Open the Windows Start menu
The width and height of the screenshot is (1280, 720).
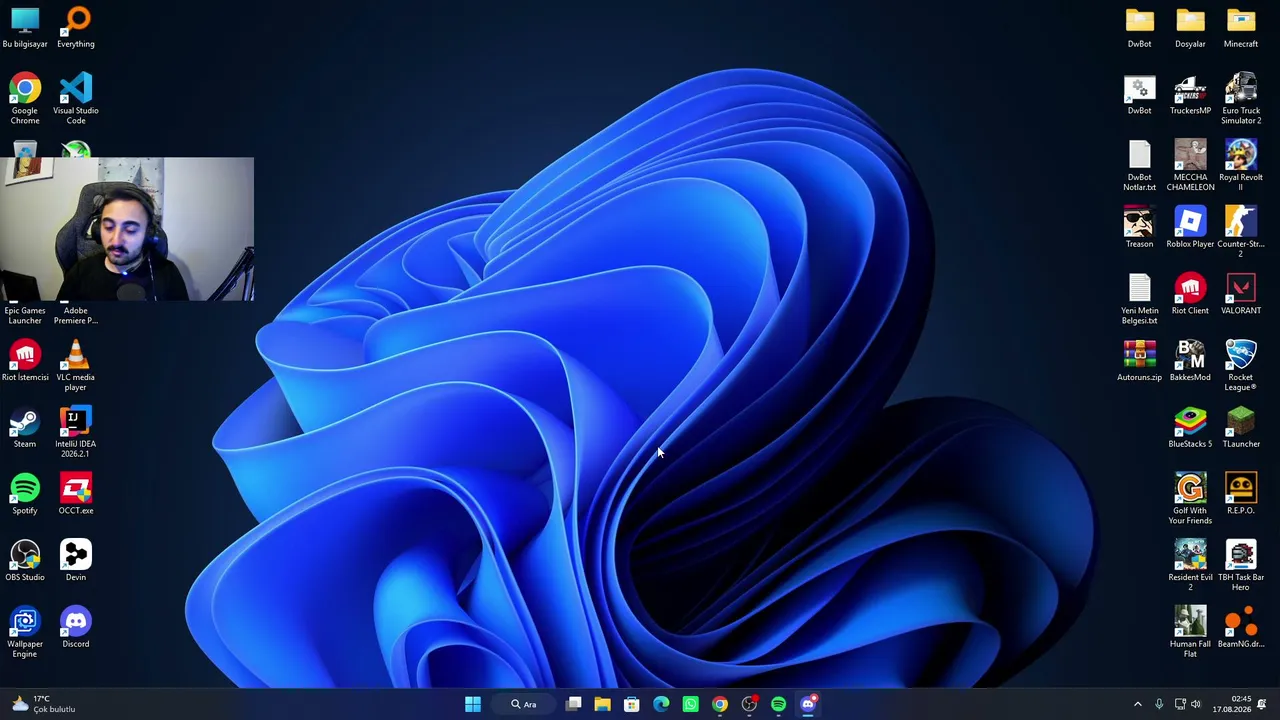(473, 704)
